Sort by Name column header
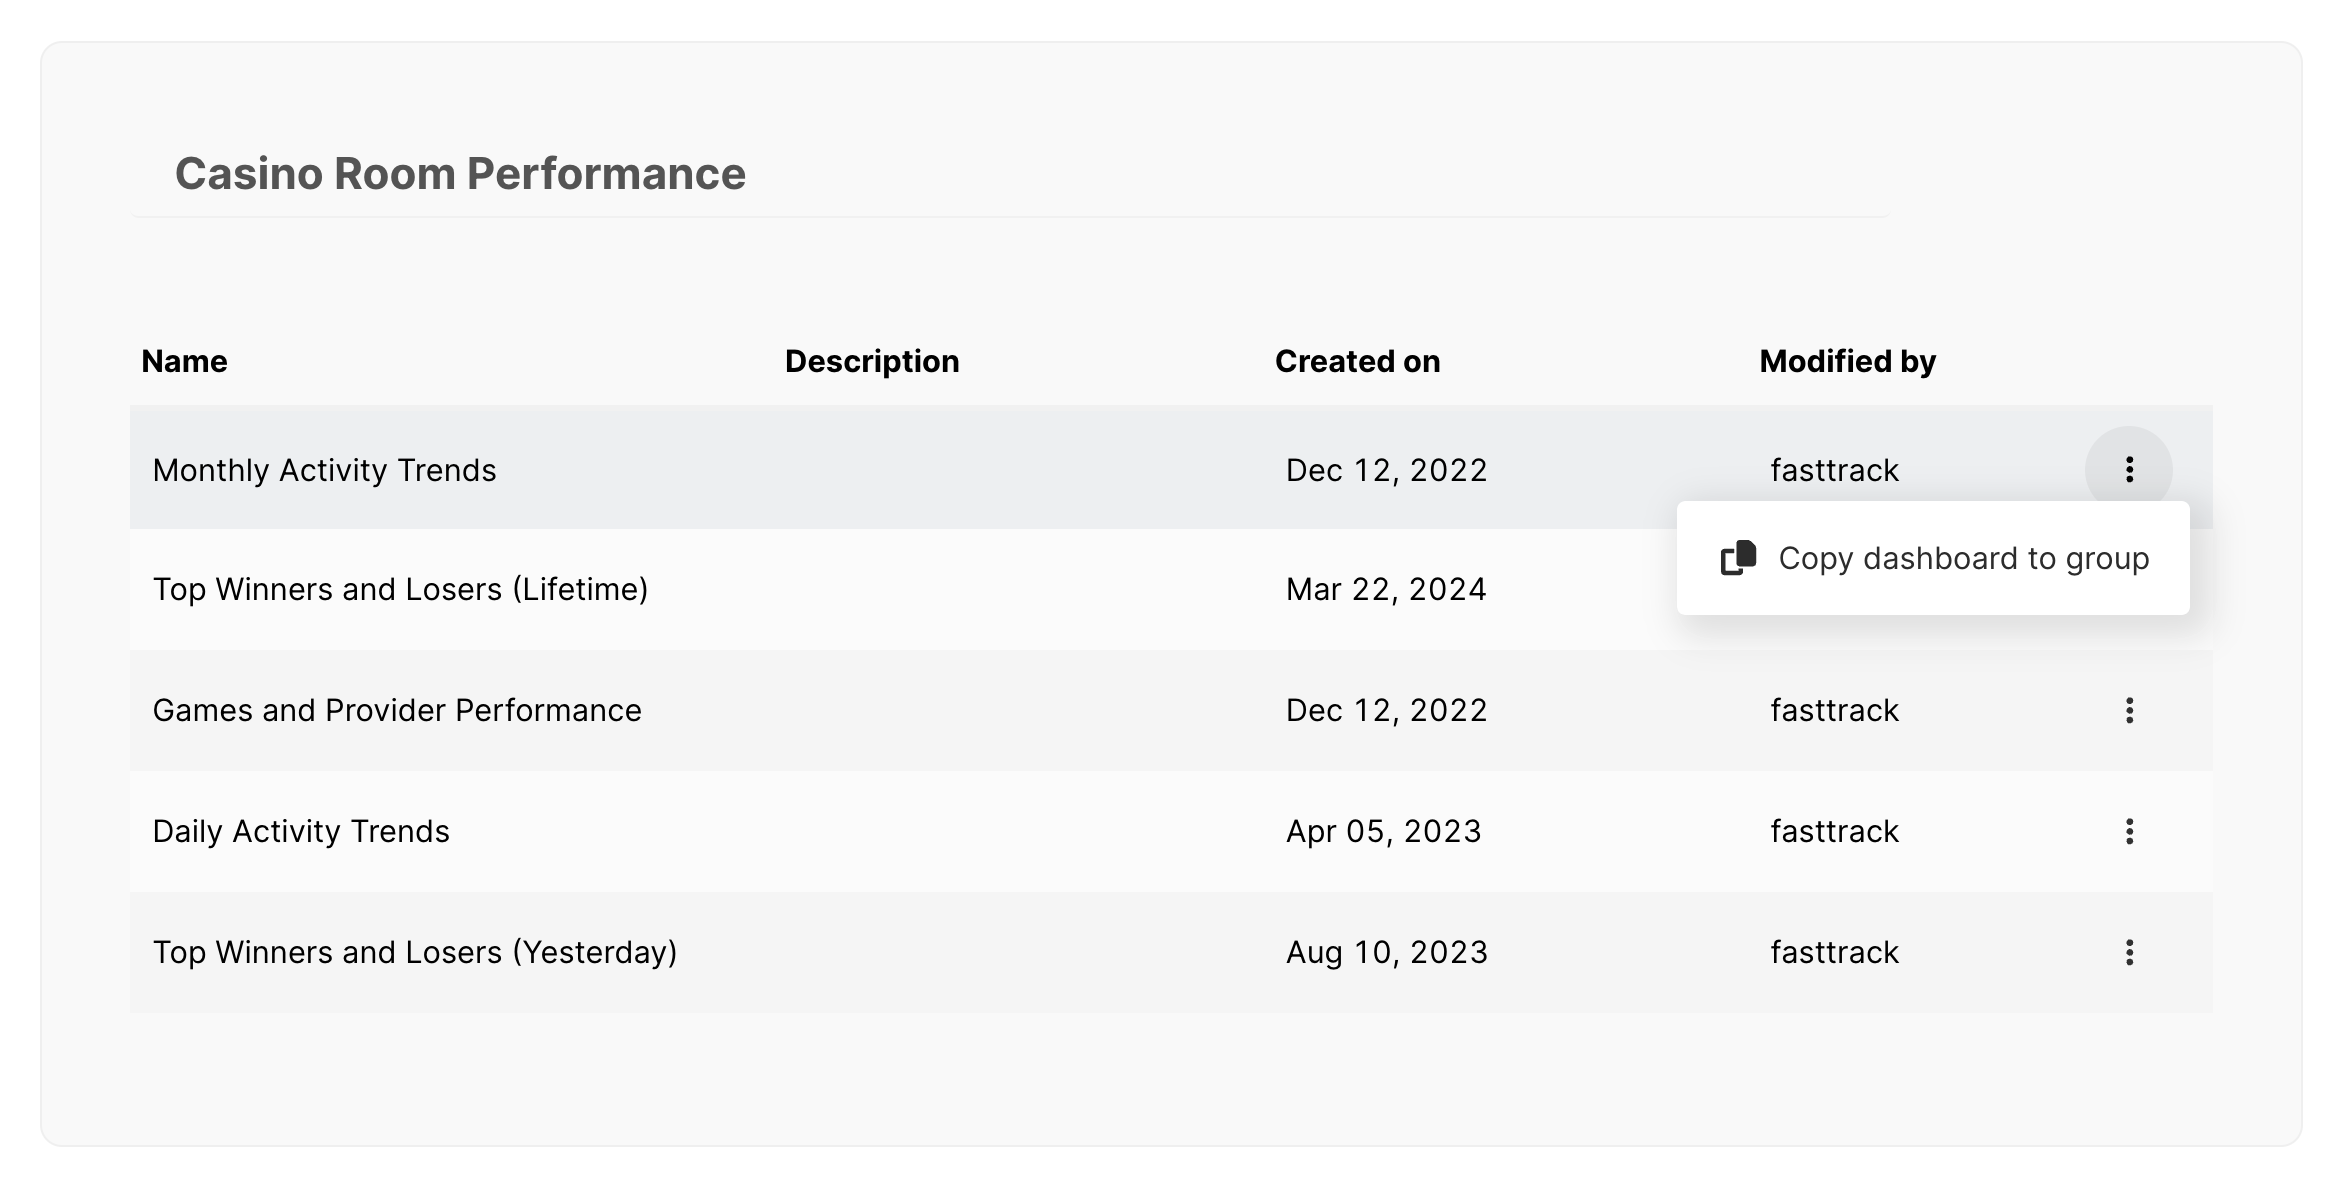Image resolution: width=2326 pixels, height=1192 pixels. 184,361
